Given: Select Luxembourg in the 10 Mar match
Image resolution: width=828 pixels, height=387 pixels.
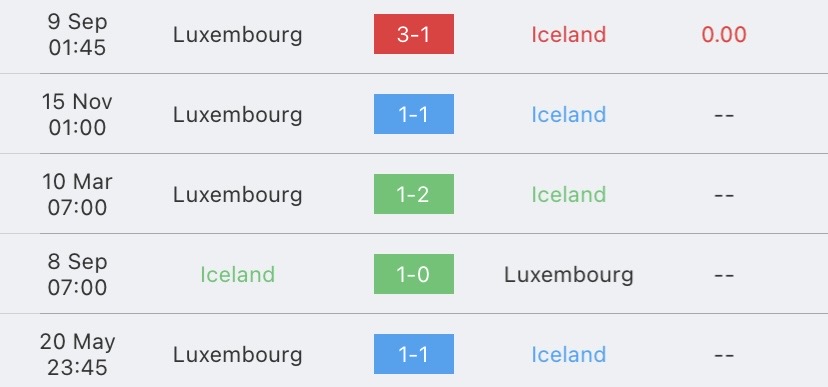Looking at the screenshot, I should 238,195.
